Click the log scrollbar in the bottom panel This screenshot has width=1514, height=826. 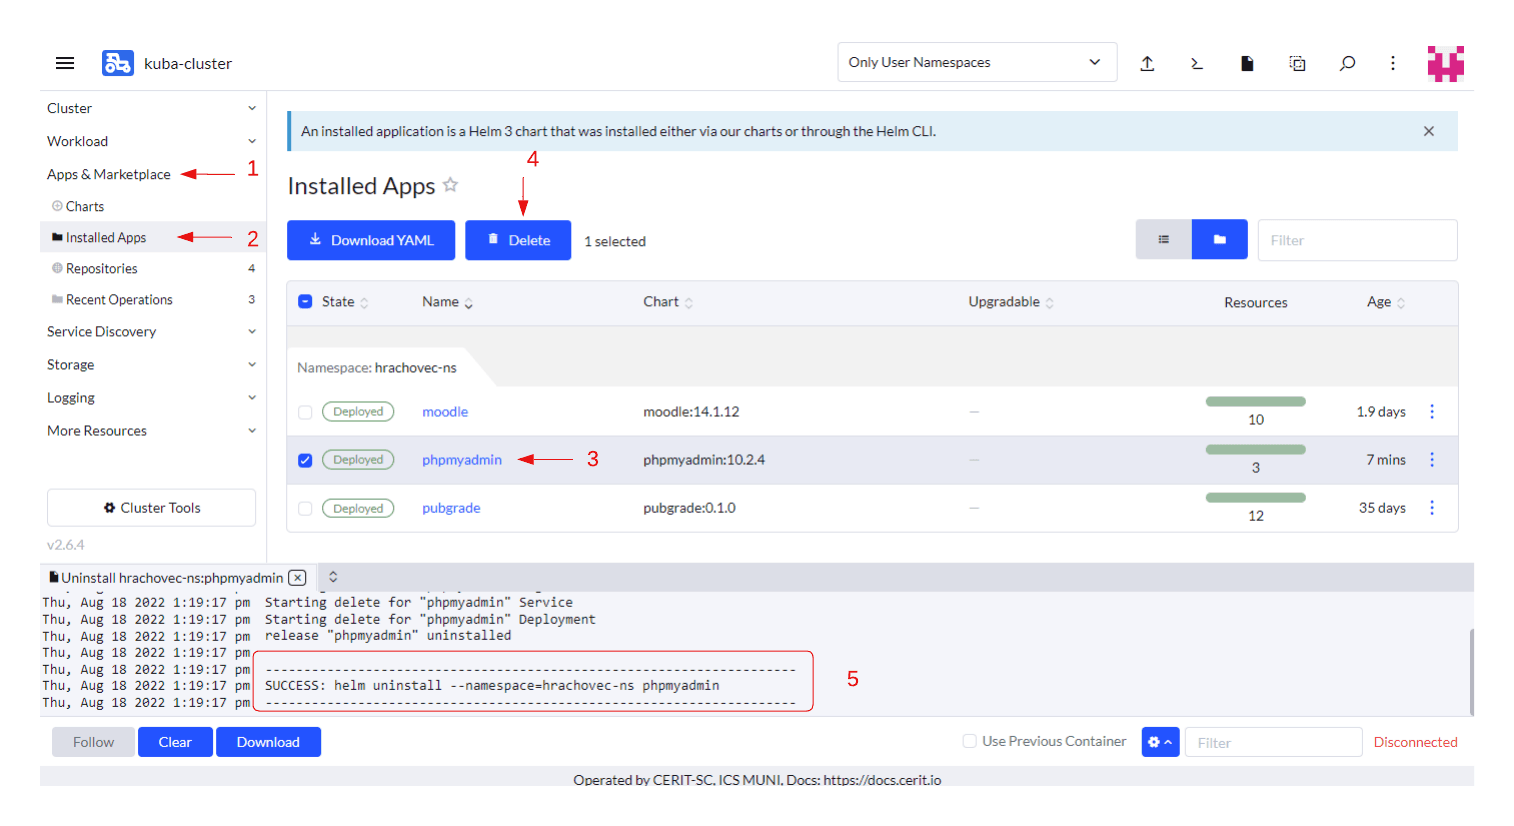point(1471,672)
